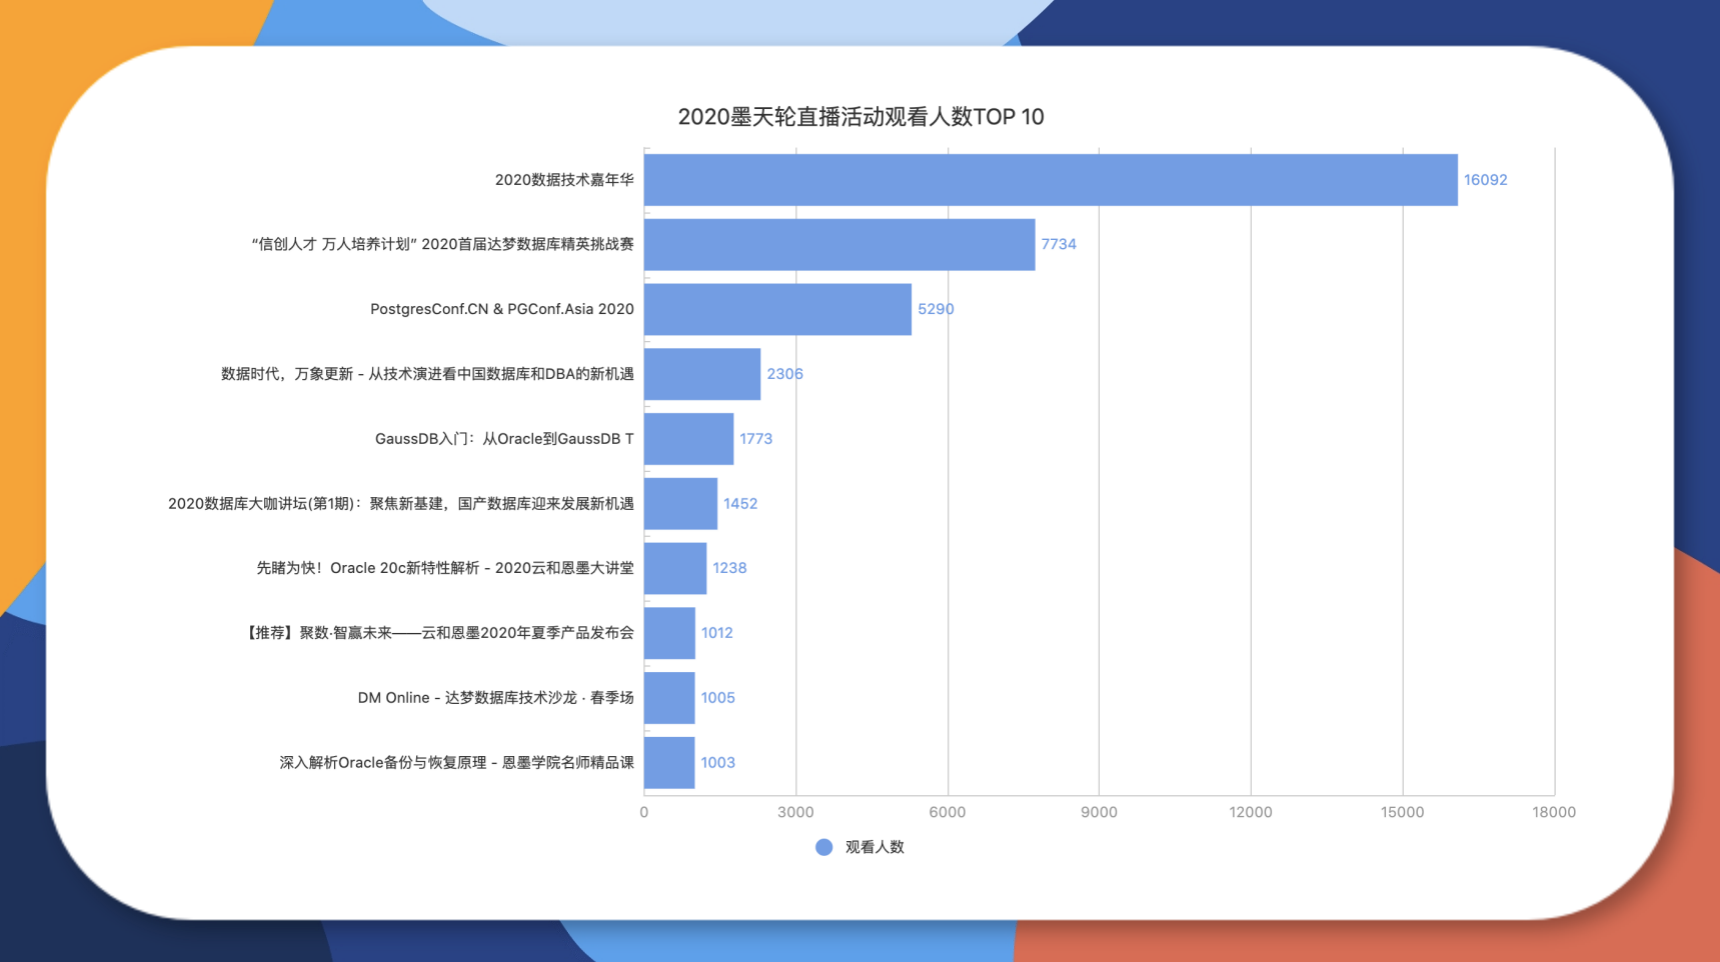Select the 数据时代，万象更新 label

tap(427, 374)
